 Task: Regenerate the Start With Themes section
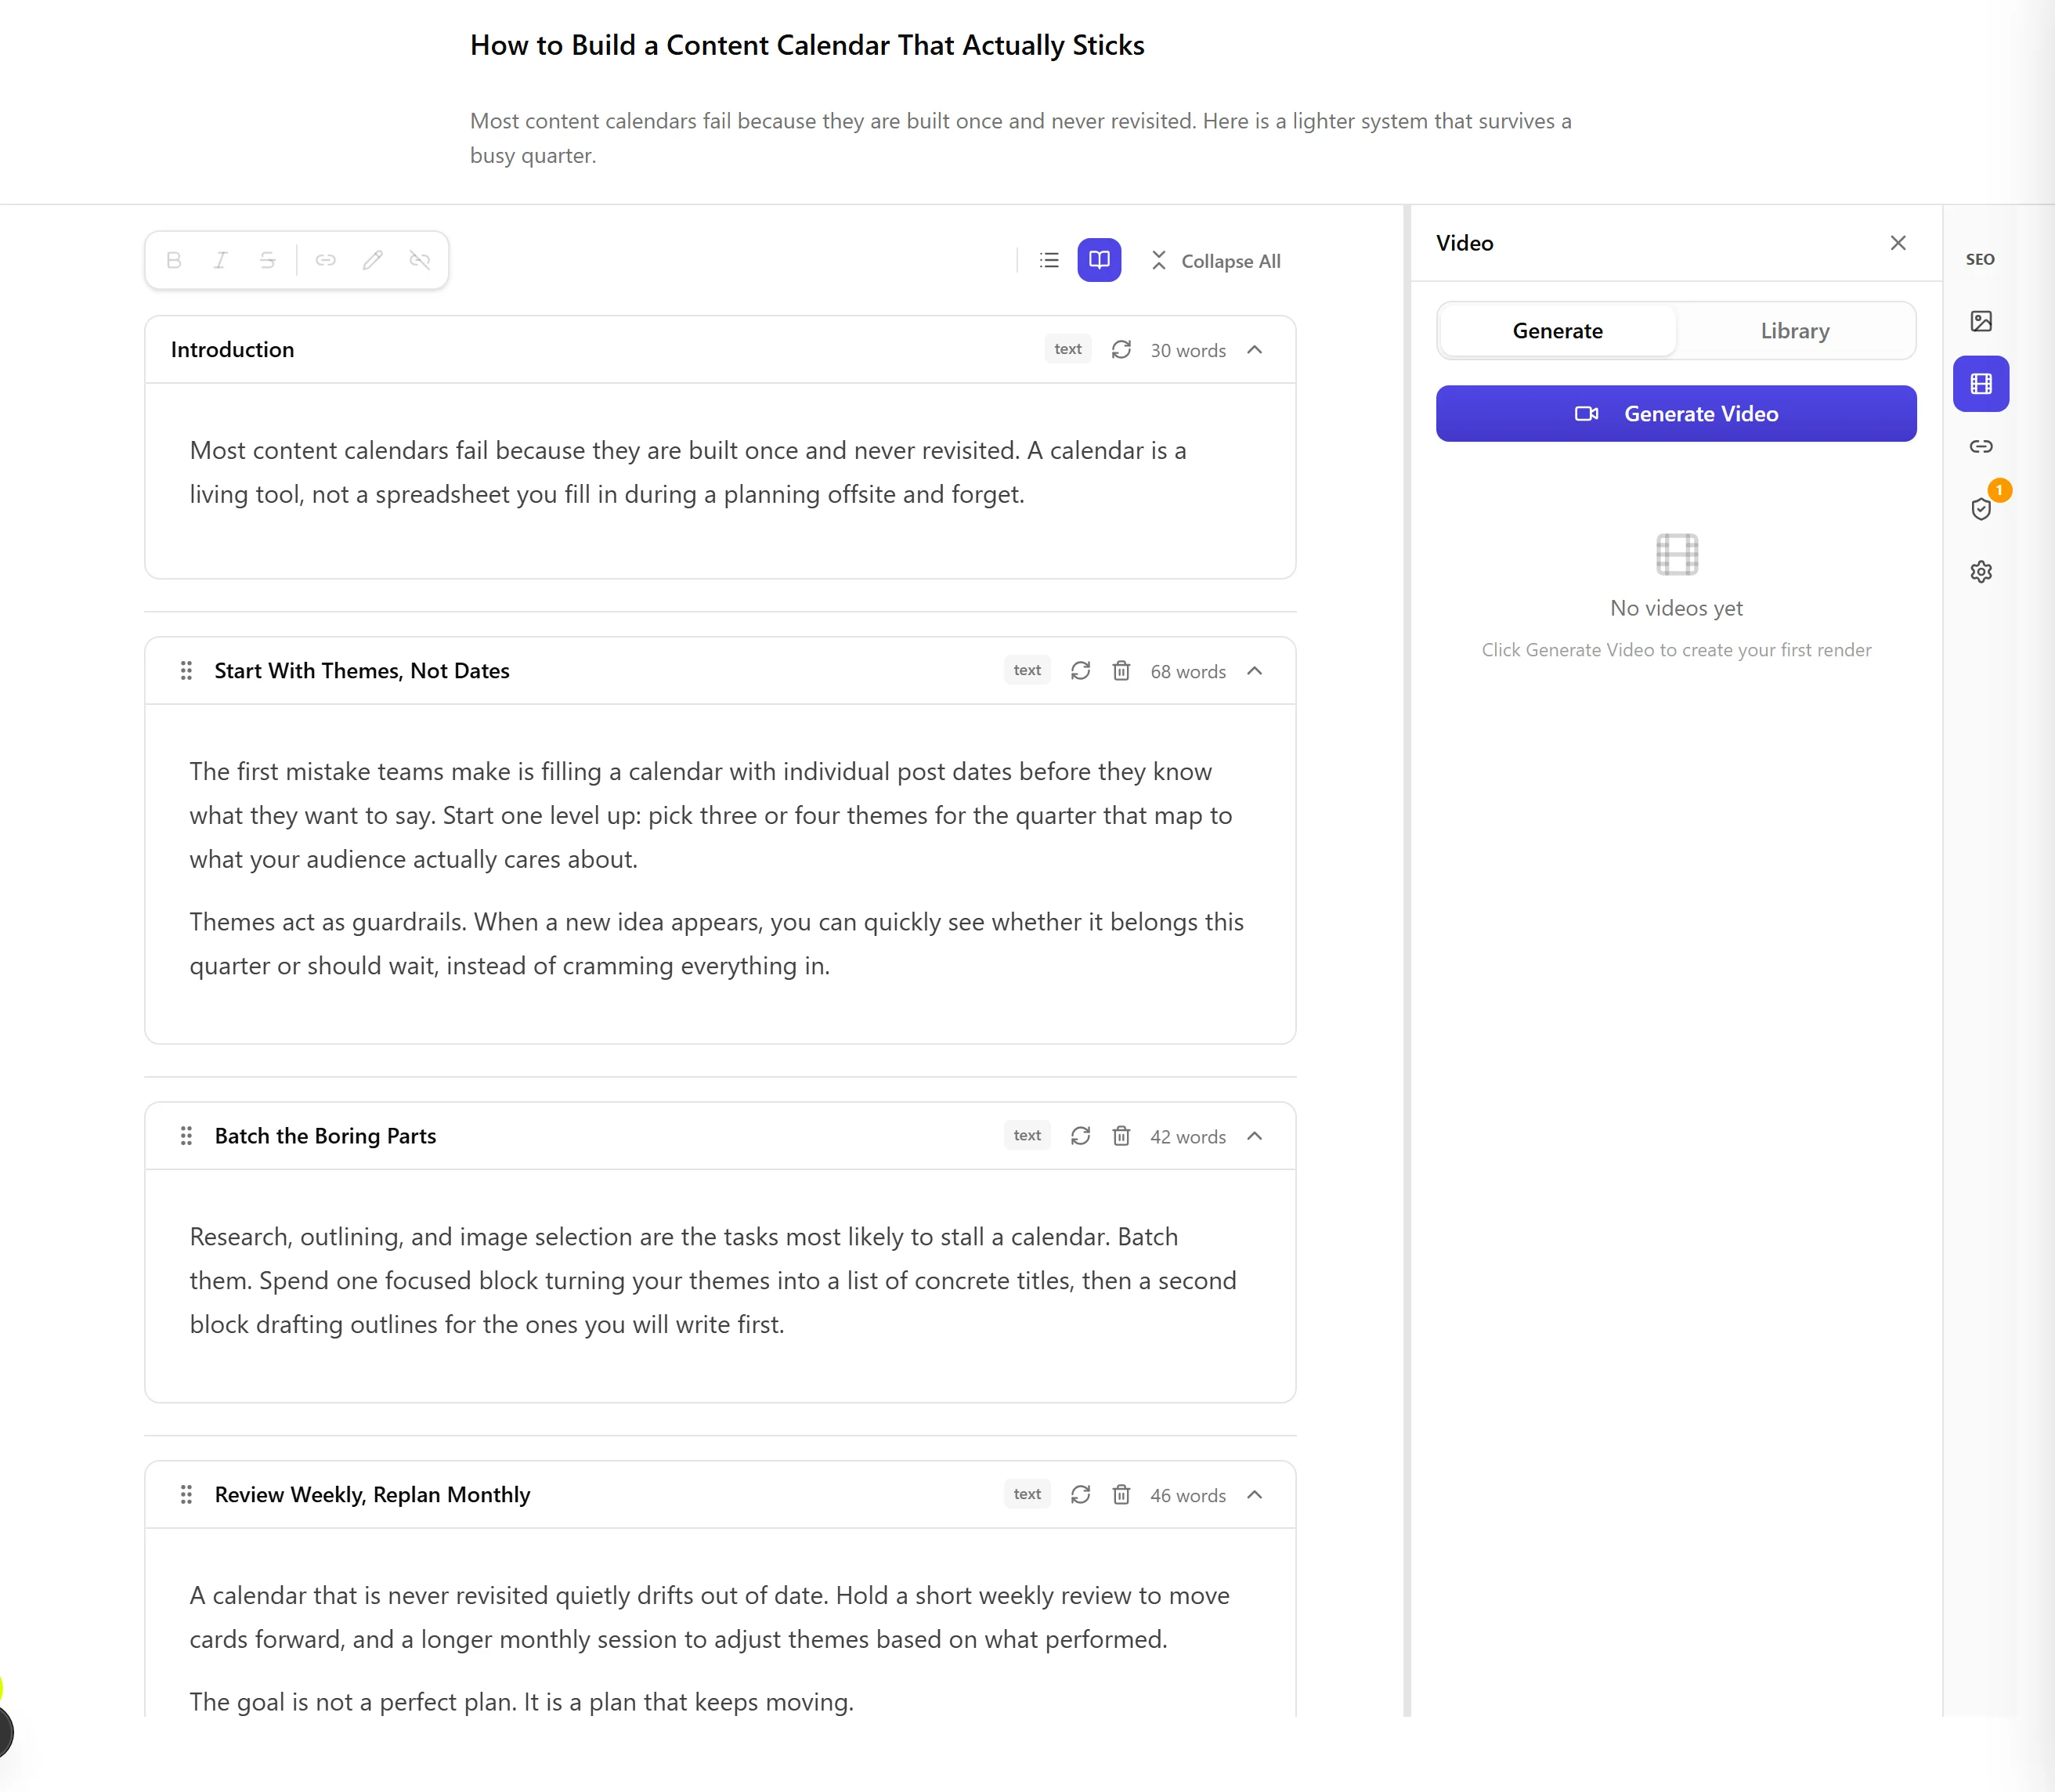pyautogui.click(x=1080, y=670)
